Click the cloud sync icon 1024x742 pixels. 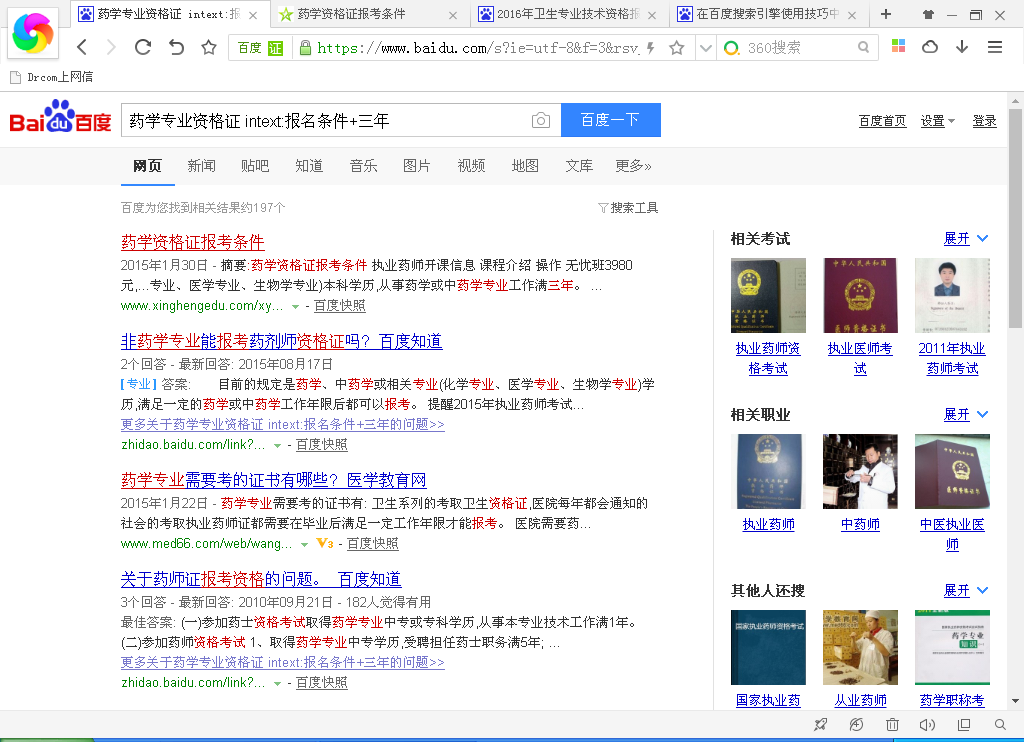click(x=930, y=46)
